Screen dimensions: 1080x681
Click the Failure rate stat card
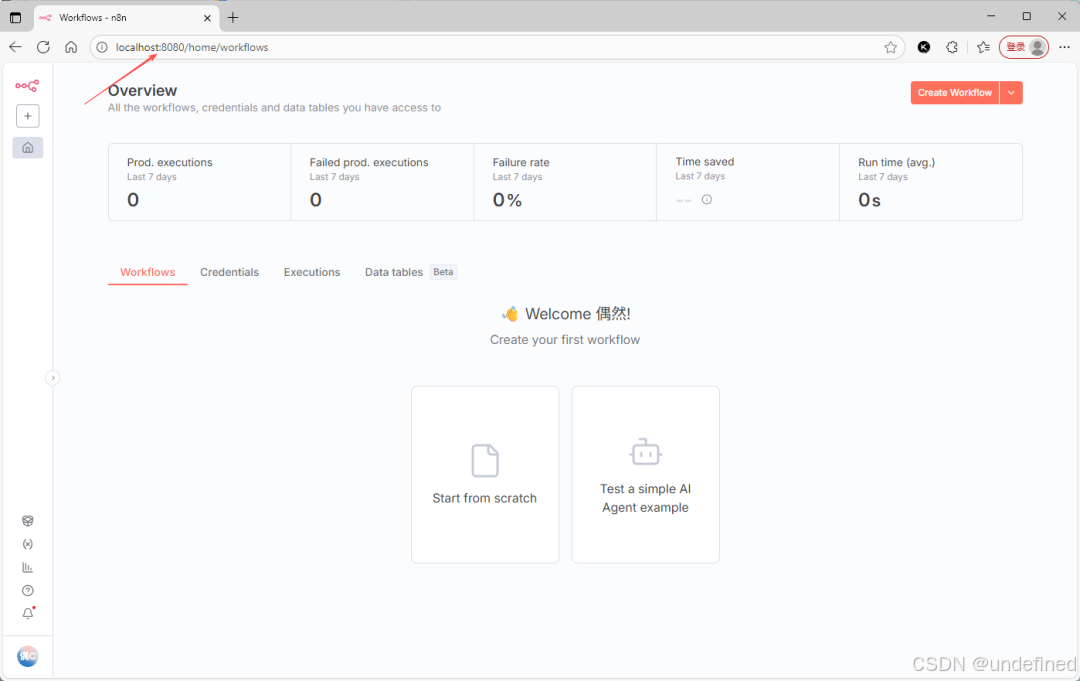coord(565,182)
